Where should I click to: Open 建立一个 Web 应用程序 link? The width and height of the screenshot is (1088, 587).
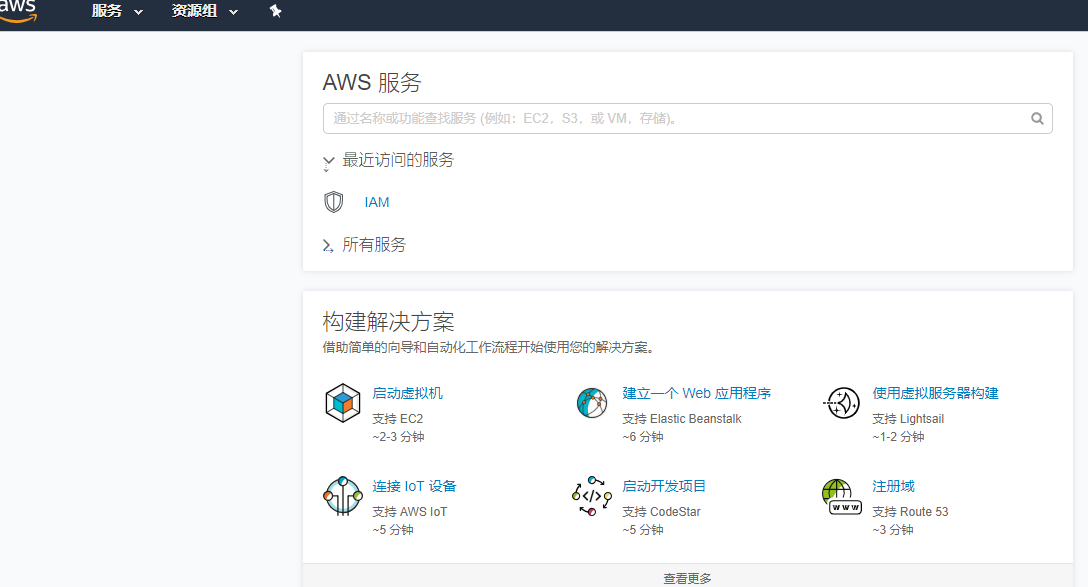[x=697, y=393]
